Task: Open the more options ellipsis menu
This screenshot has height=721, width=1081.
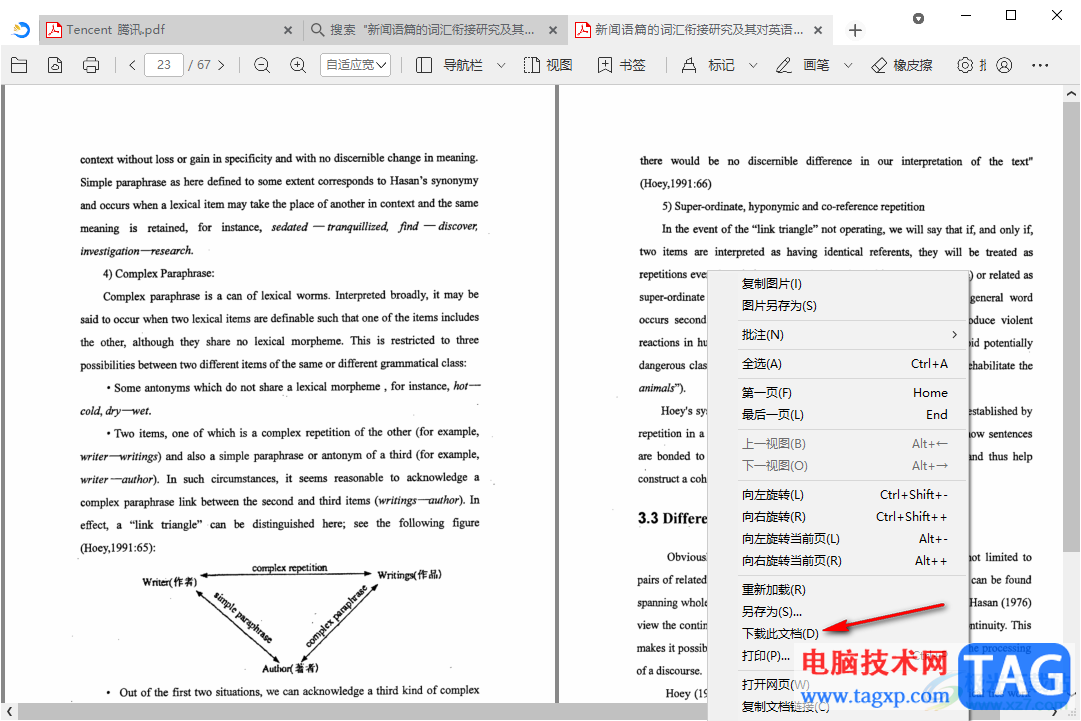Action: (1040, 65)
